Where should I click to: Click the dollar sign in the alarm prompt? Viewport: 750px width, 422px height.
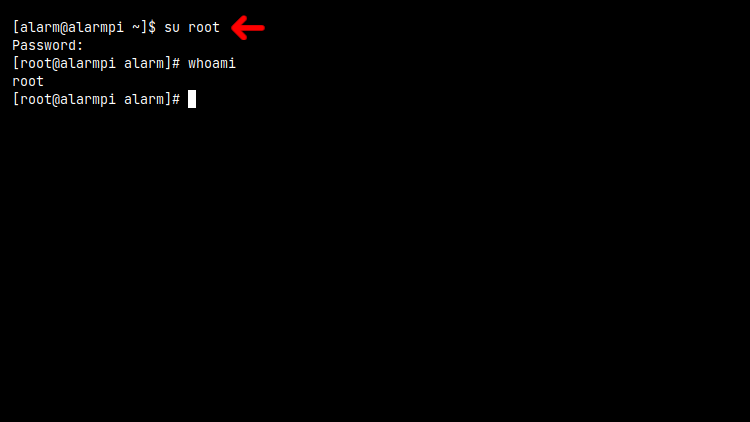tap(152, 27)
